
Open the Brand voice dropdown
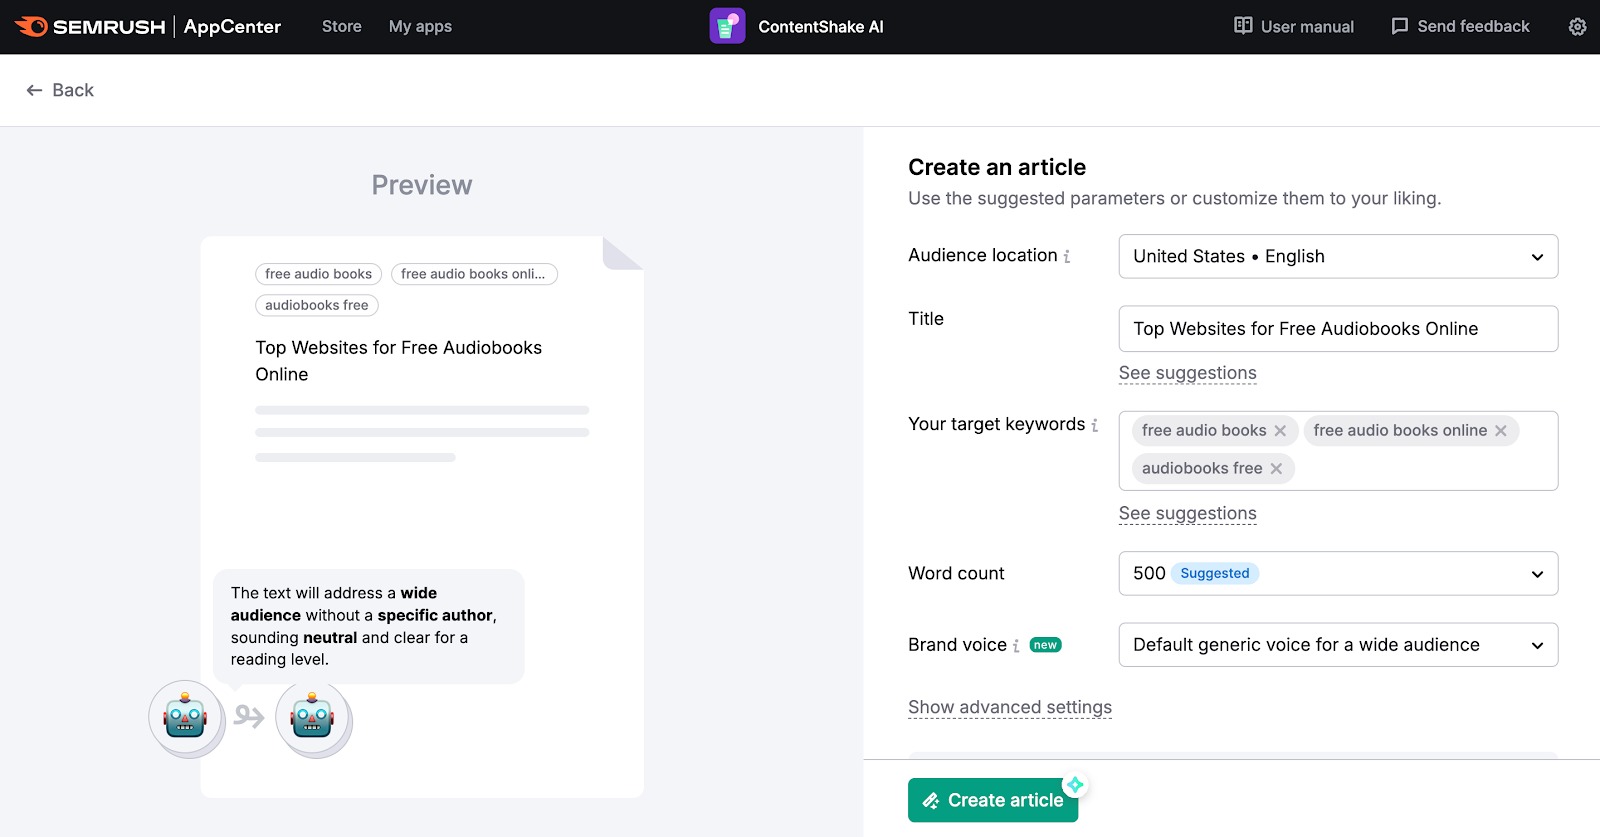[x=1338, y=645]
